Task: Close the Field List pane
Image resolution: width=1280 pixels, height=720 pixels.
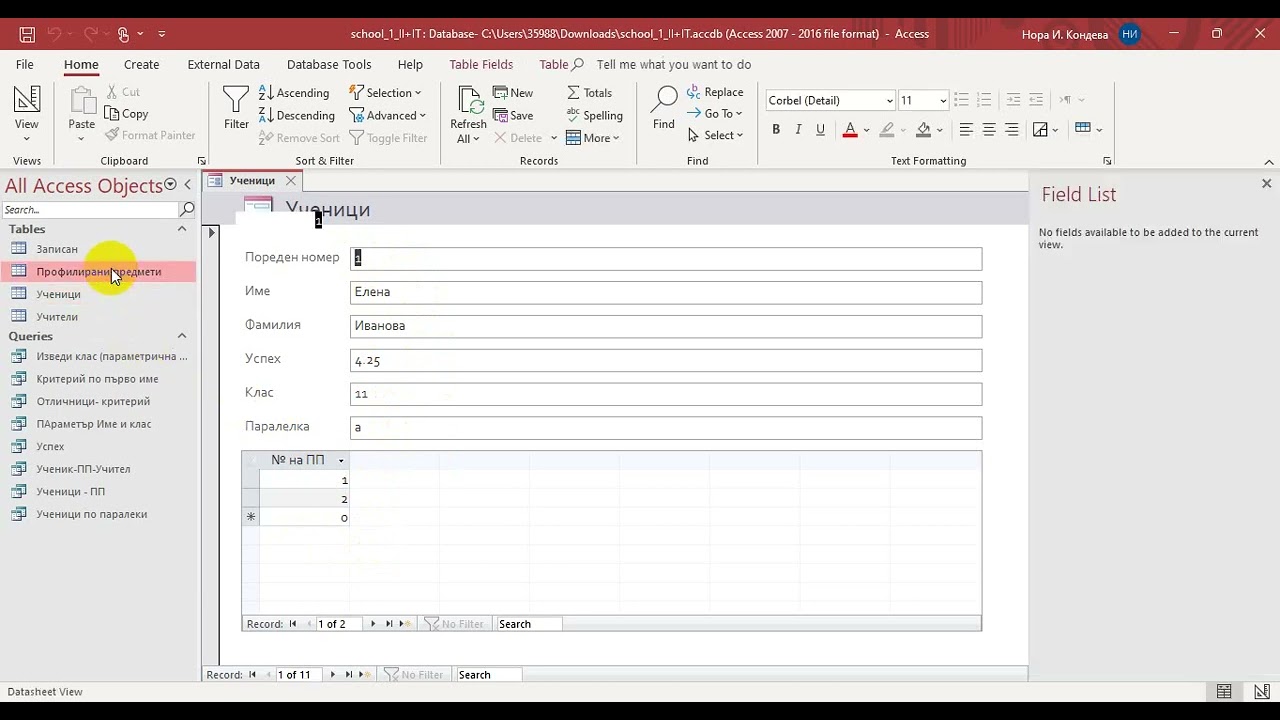Action: (1266, 184)
